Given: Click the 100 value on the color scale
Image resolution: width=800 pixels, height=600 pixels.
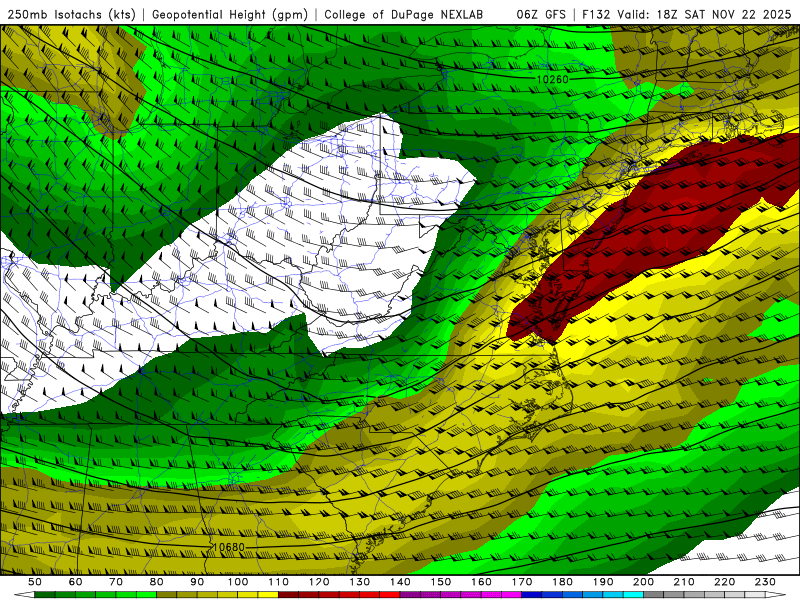Looking at the screenshot, I should [x=238, y=582].
